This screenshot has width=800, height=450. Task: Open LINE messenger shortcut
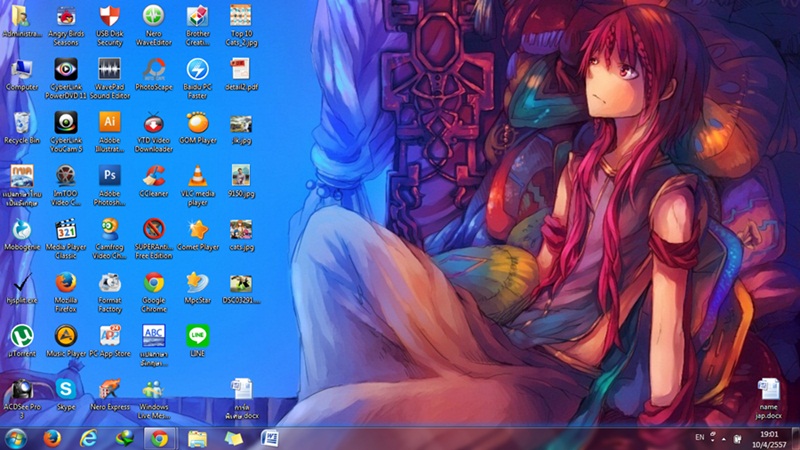tap(197, 341)
